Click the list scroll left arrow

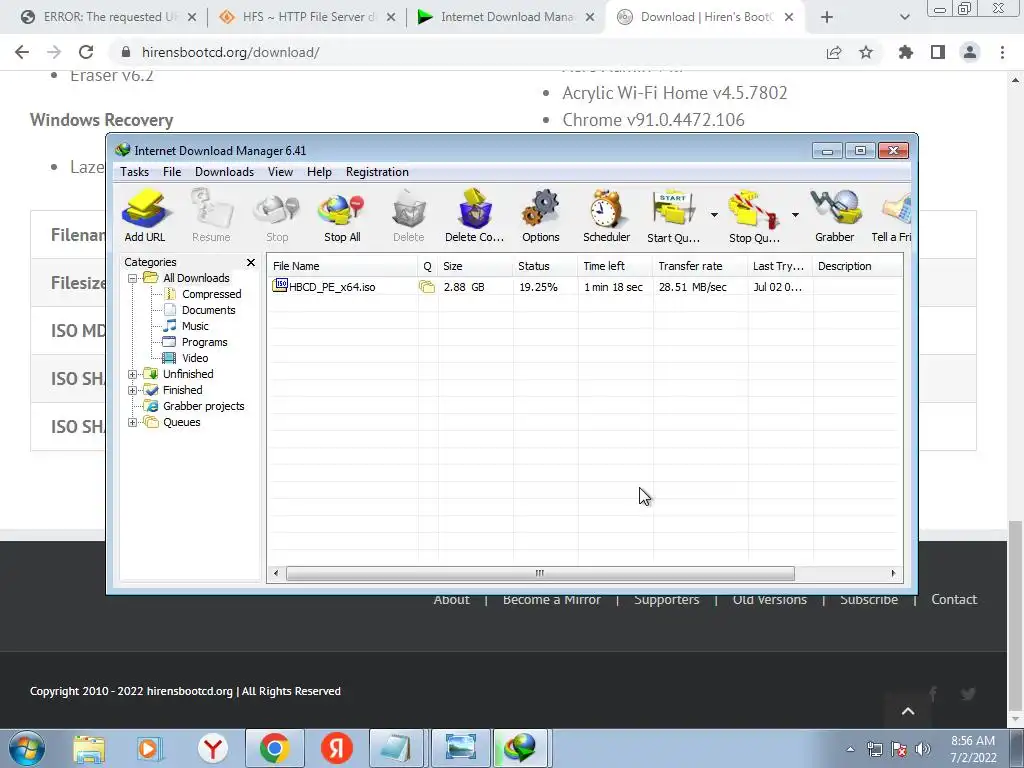(x=276, y=573)
